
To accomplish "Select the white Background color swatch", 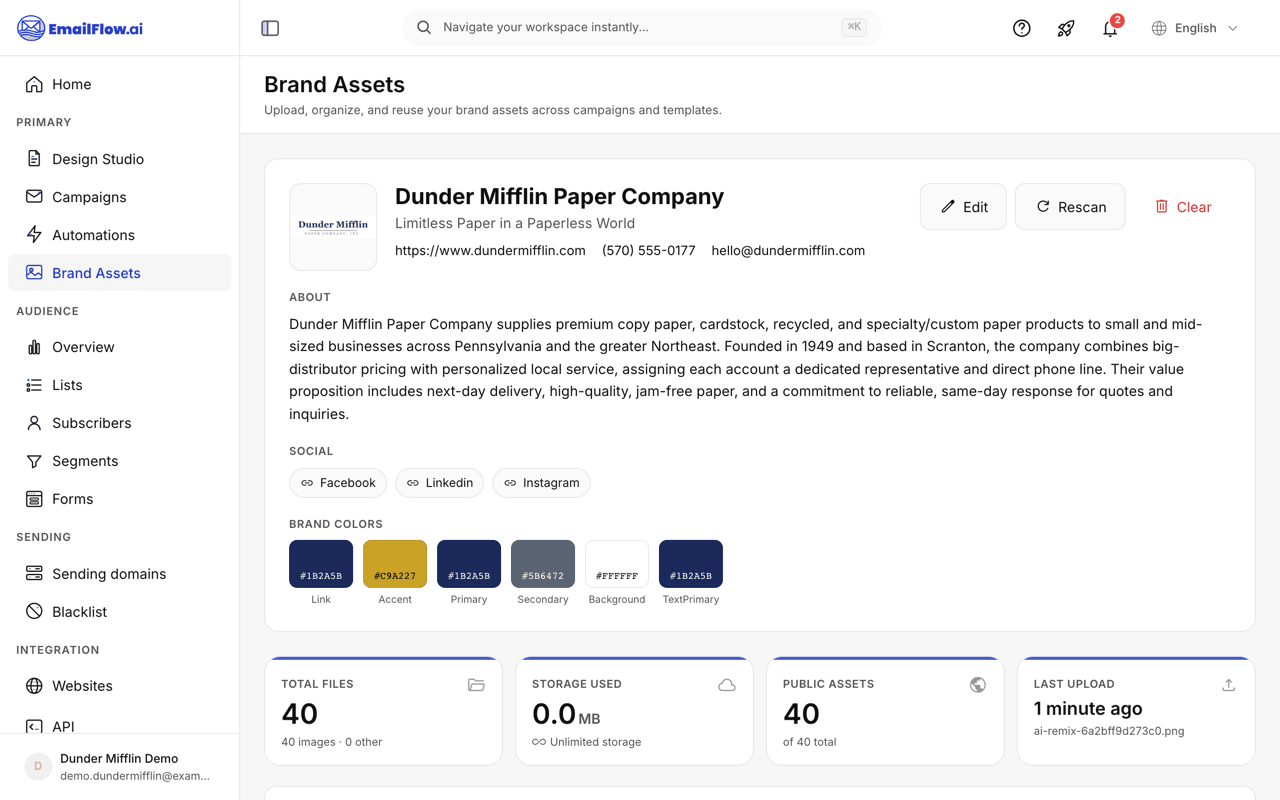I will click(617, 564).
